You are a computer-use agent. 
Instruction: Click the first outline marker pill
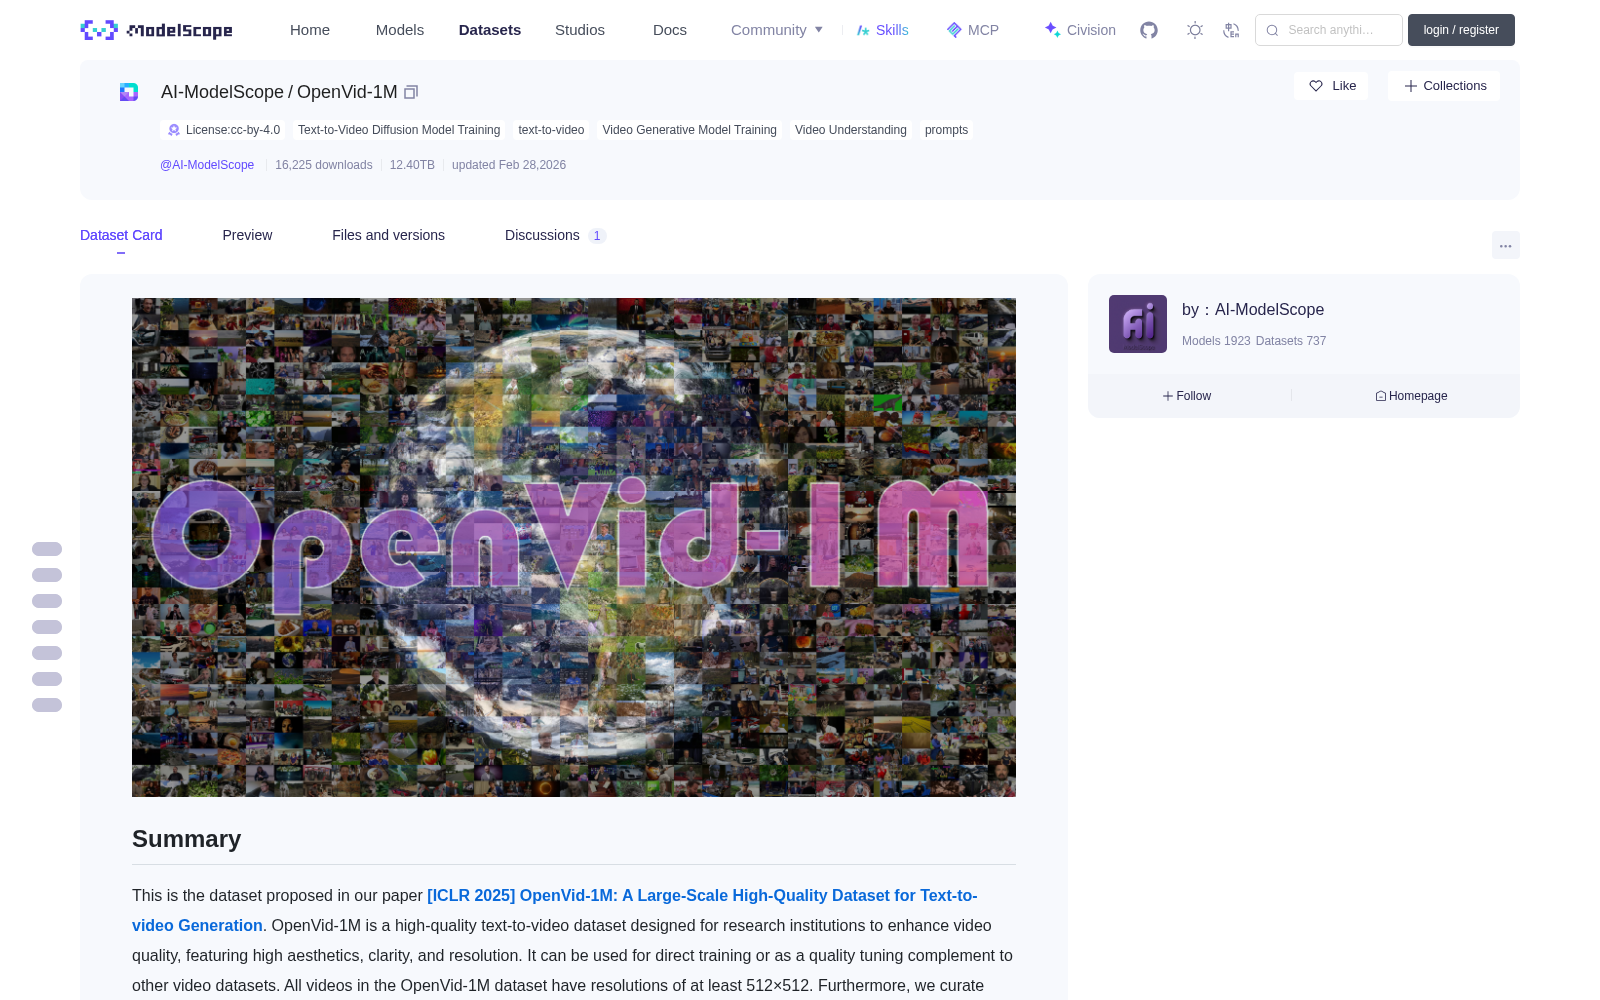pos(47,549)
